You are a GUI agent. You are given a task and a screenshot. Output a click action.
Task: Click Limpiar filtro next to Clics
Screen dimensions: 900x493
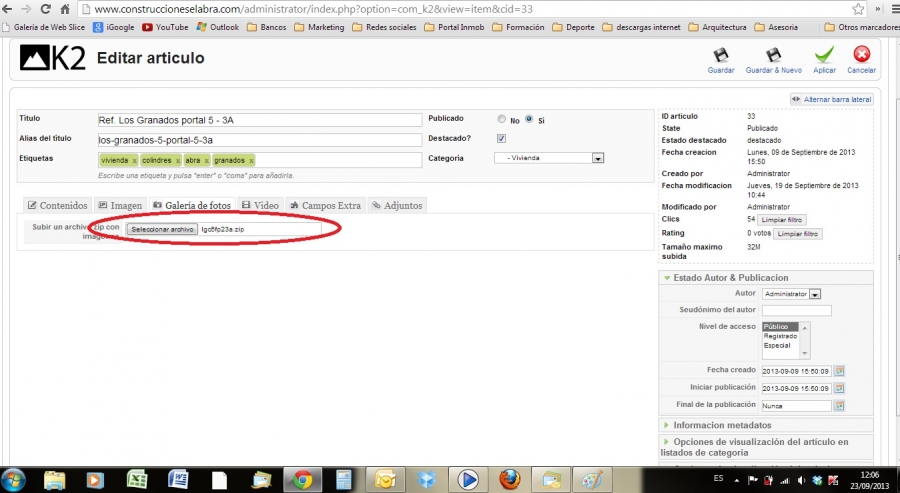(x=782, y=220)
